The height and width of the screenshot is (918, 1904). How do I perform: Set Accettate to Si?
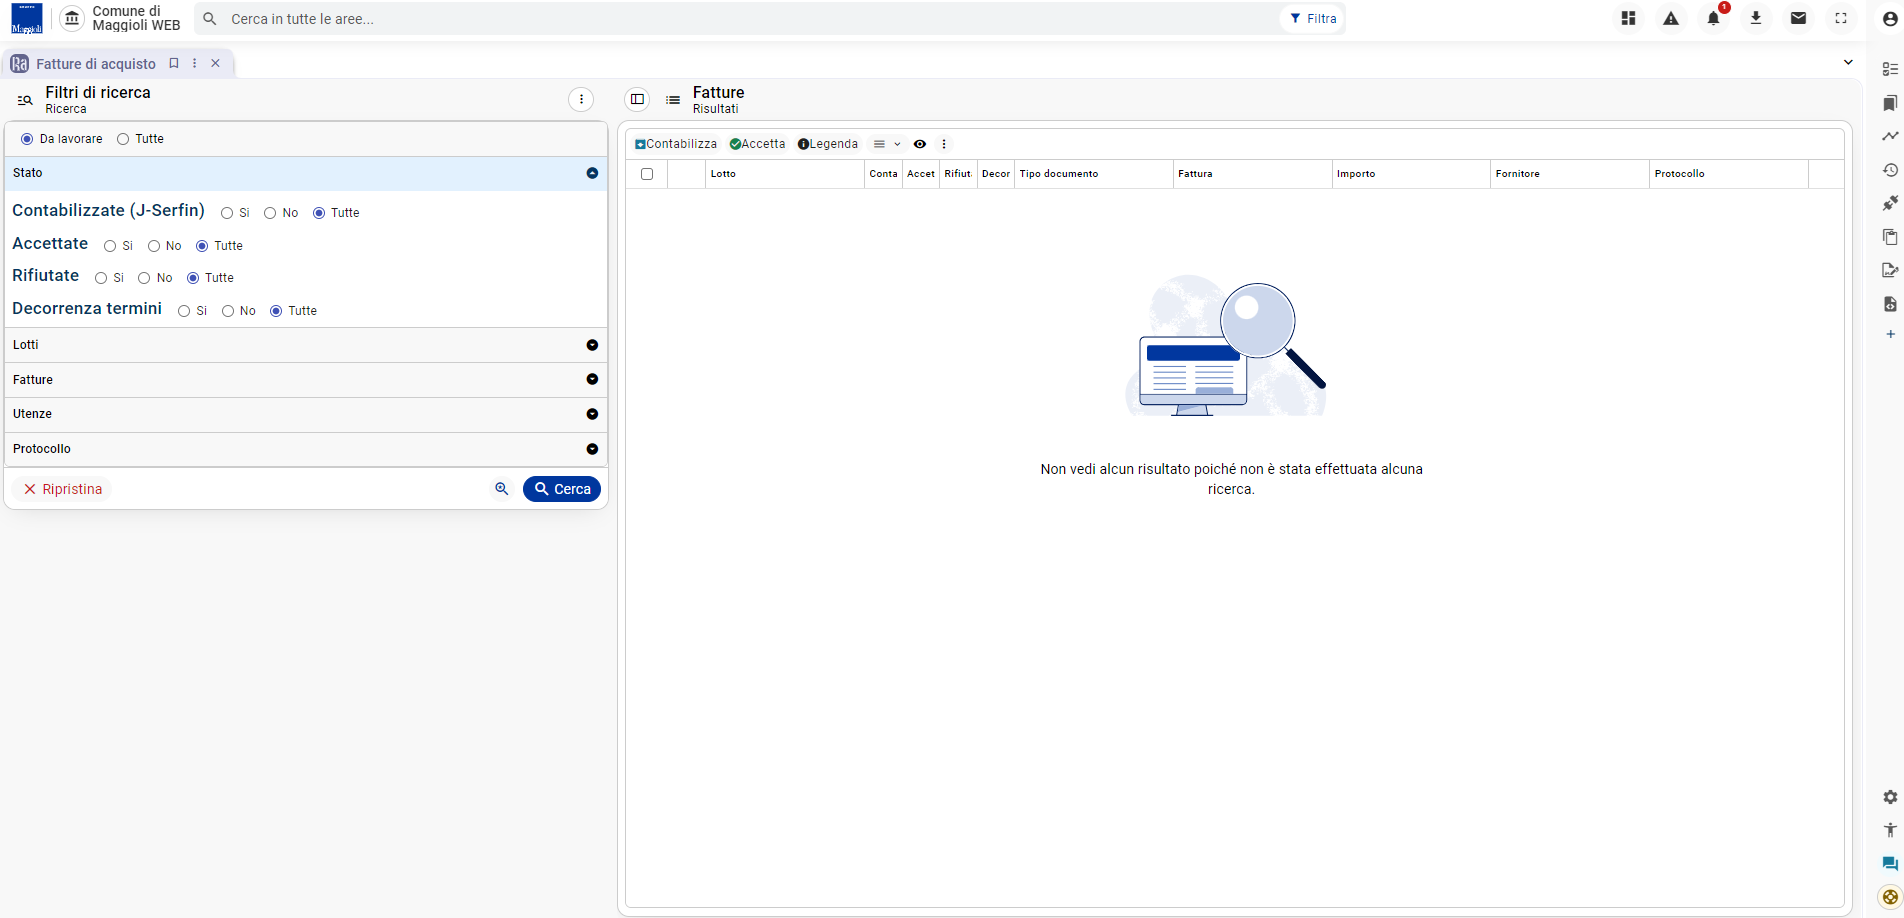point(110,246)
